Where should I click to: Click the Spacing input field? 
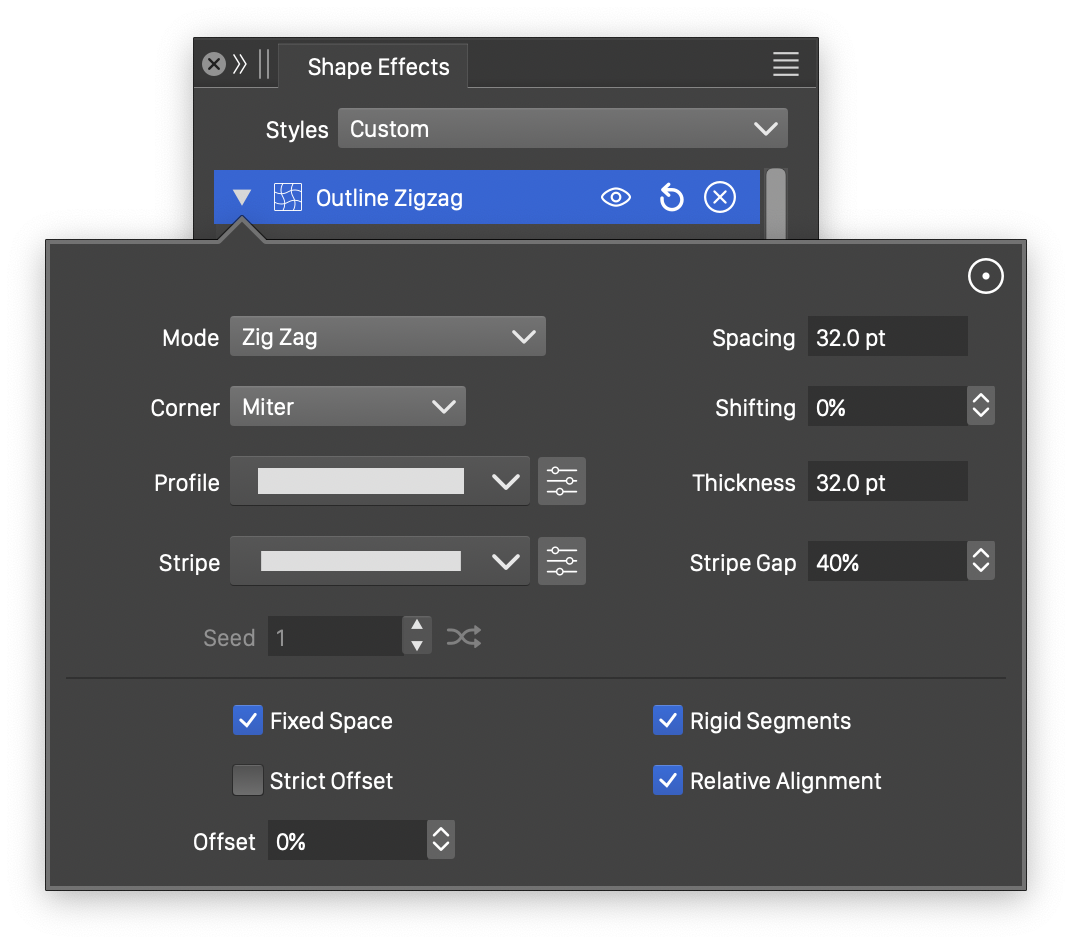tap(886, 338)
